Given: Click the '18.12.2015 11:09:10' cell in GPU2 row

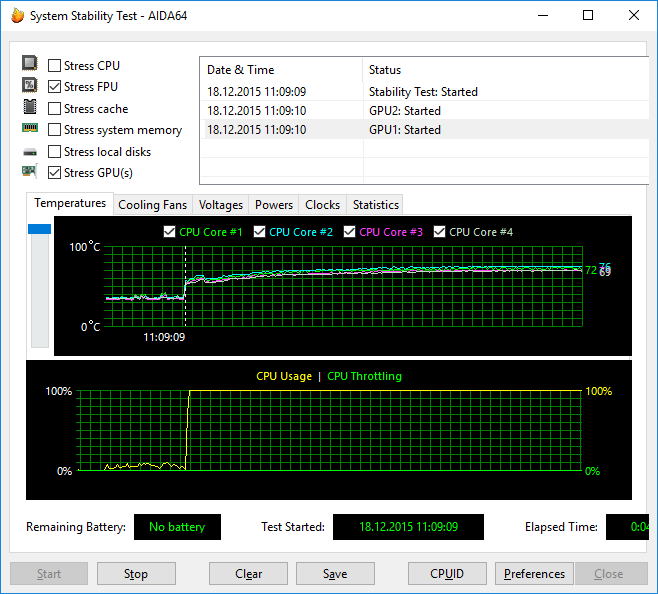Looking at the screenshot, I should [x=256, y=111].
